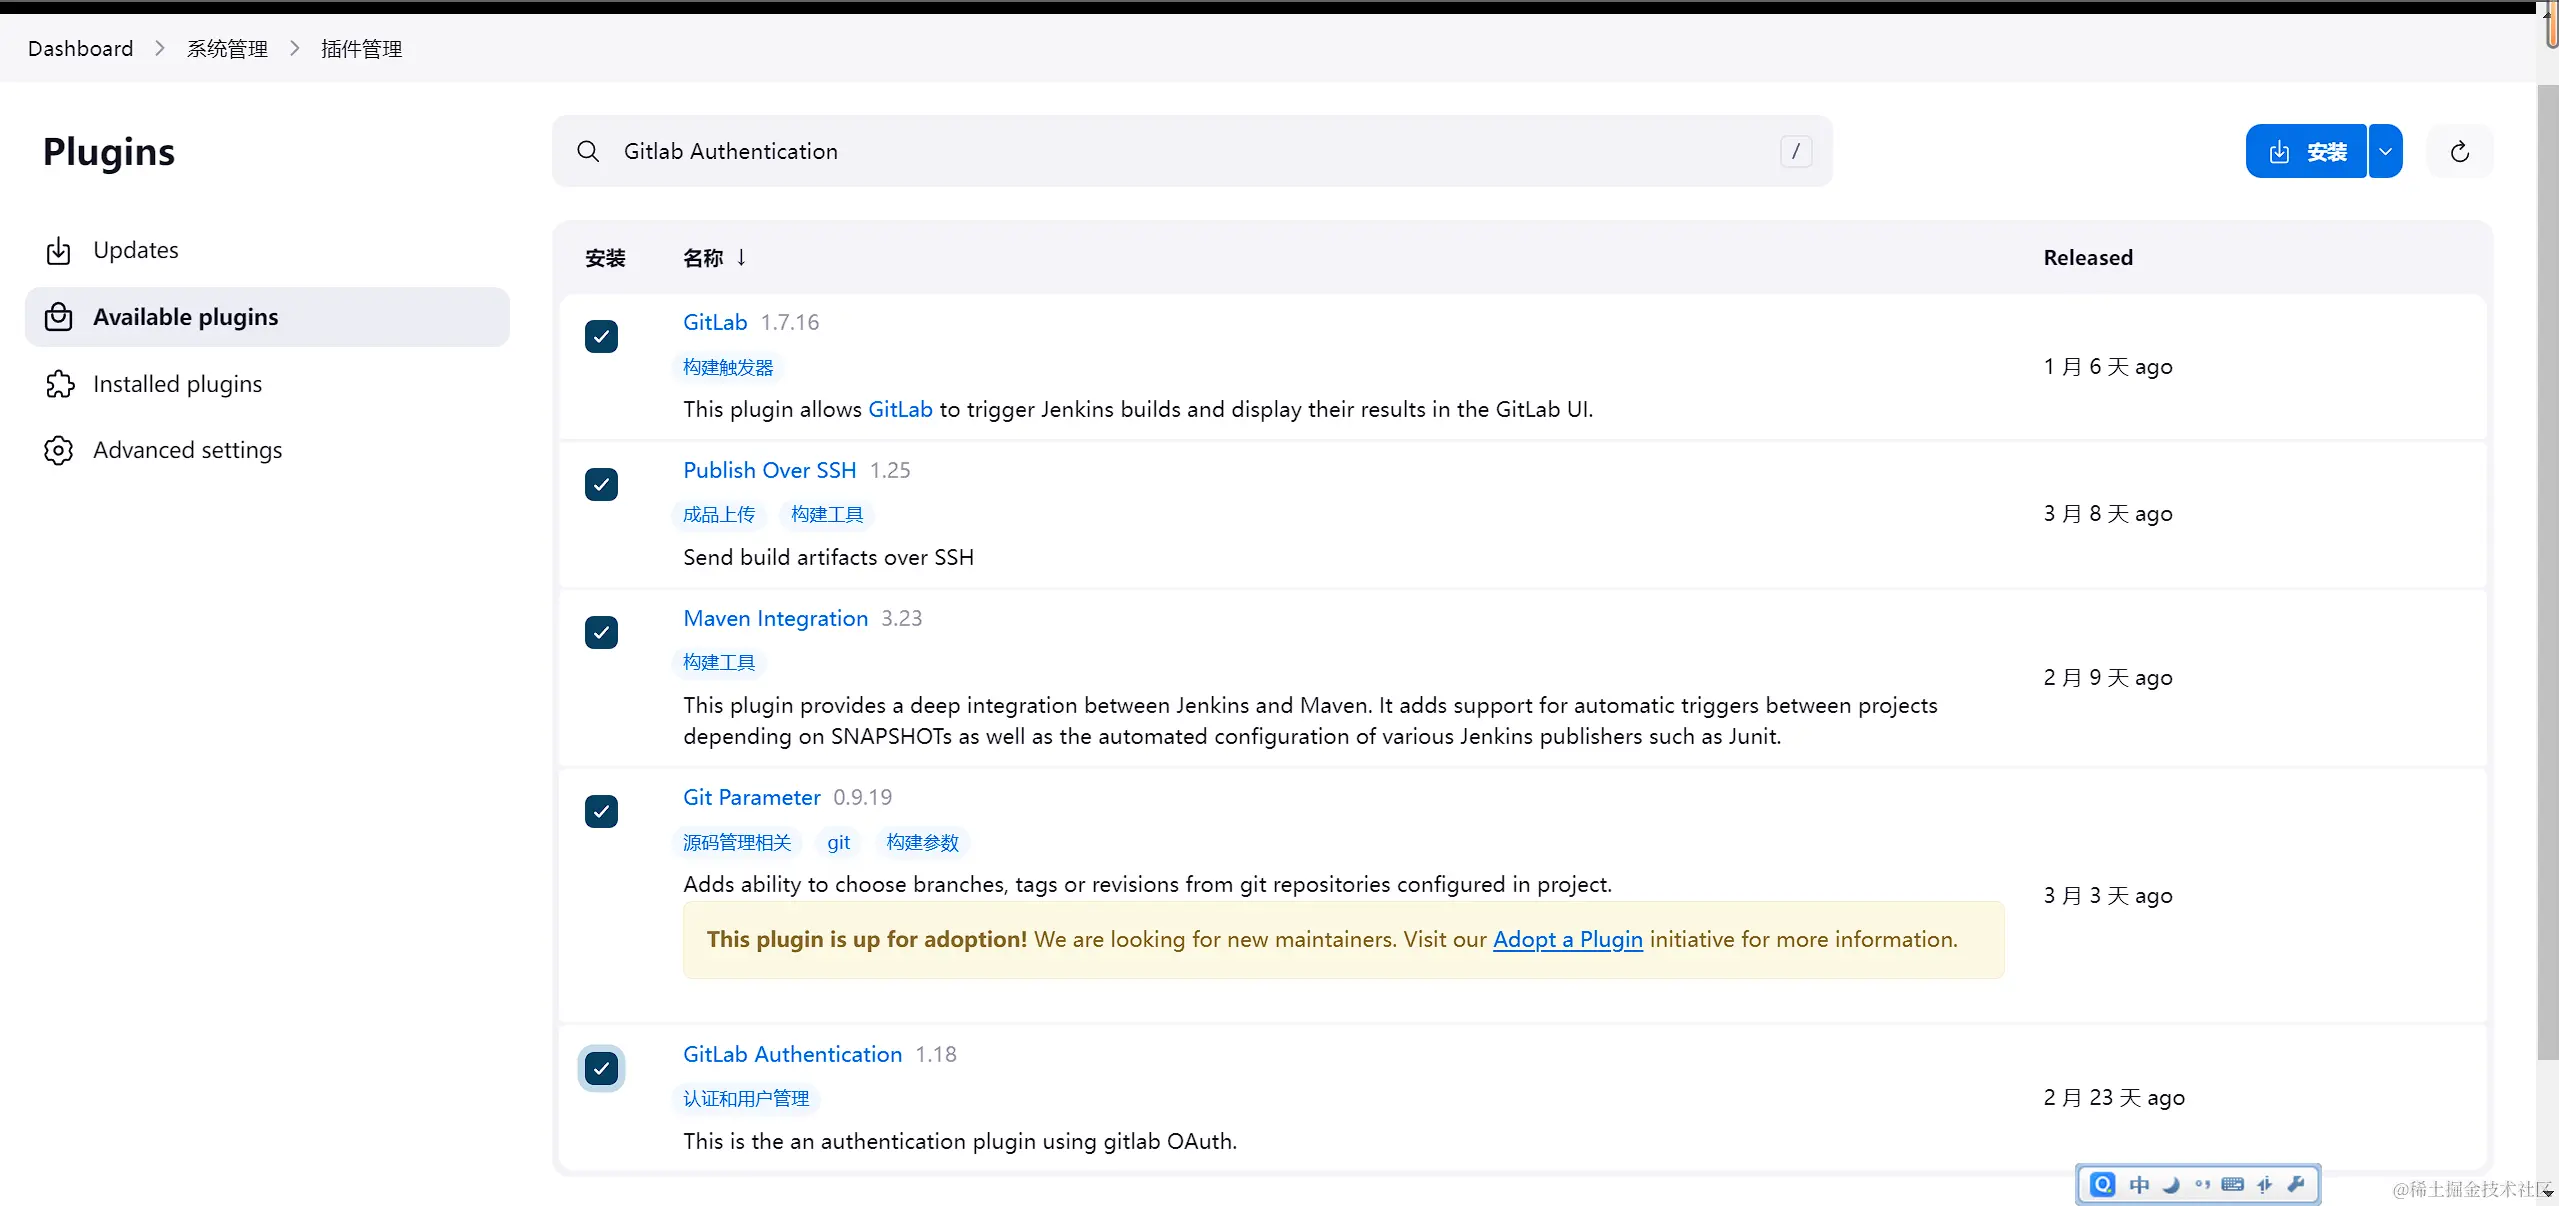Expand the Dashboard breadcrumb chevron
This screenshot has width=2559, height=1206.
pyautogui.click(x=159, y=49)
